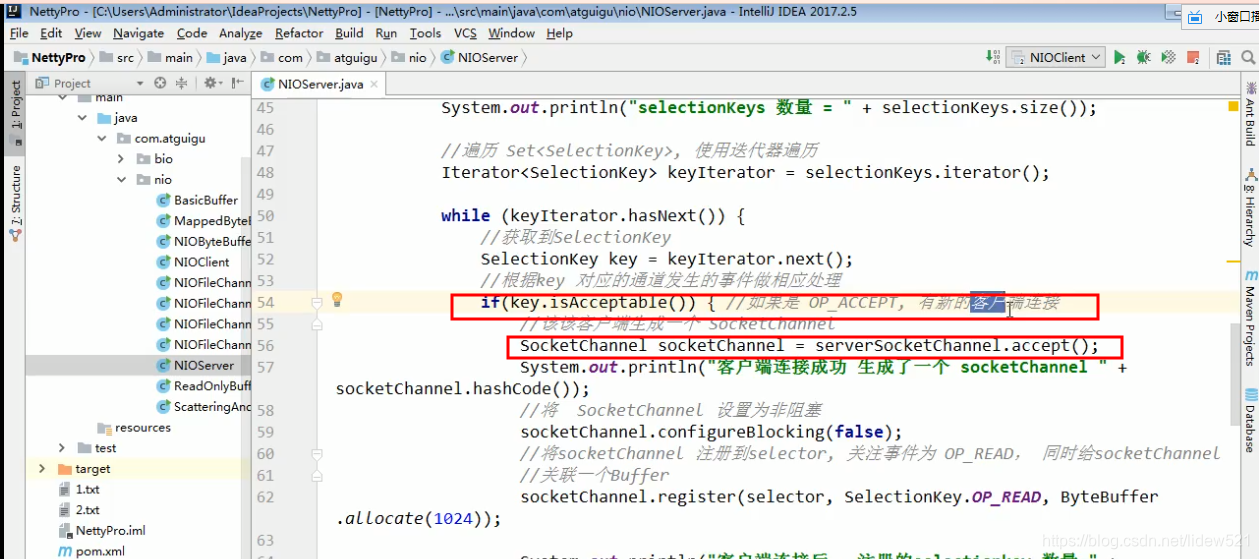Open the ScatteringAnd class in tree
1259x559 pixels.
click(204, 406)
